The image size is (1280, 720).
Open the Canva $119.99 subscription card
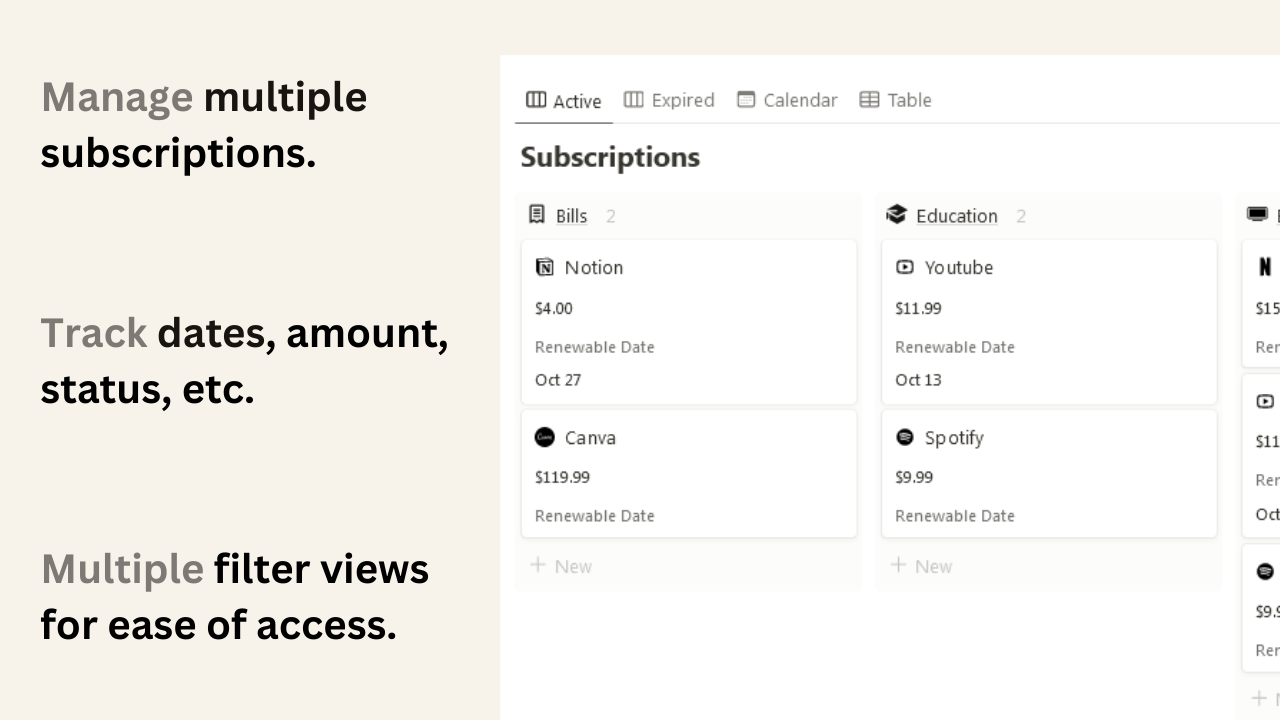689,473
